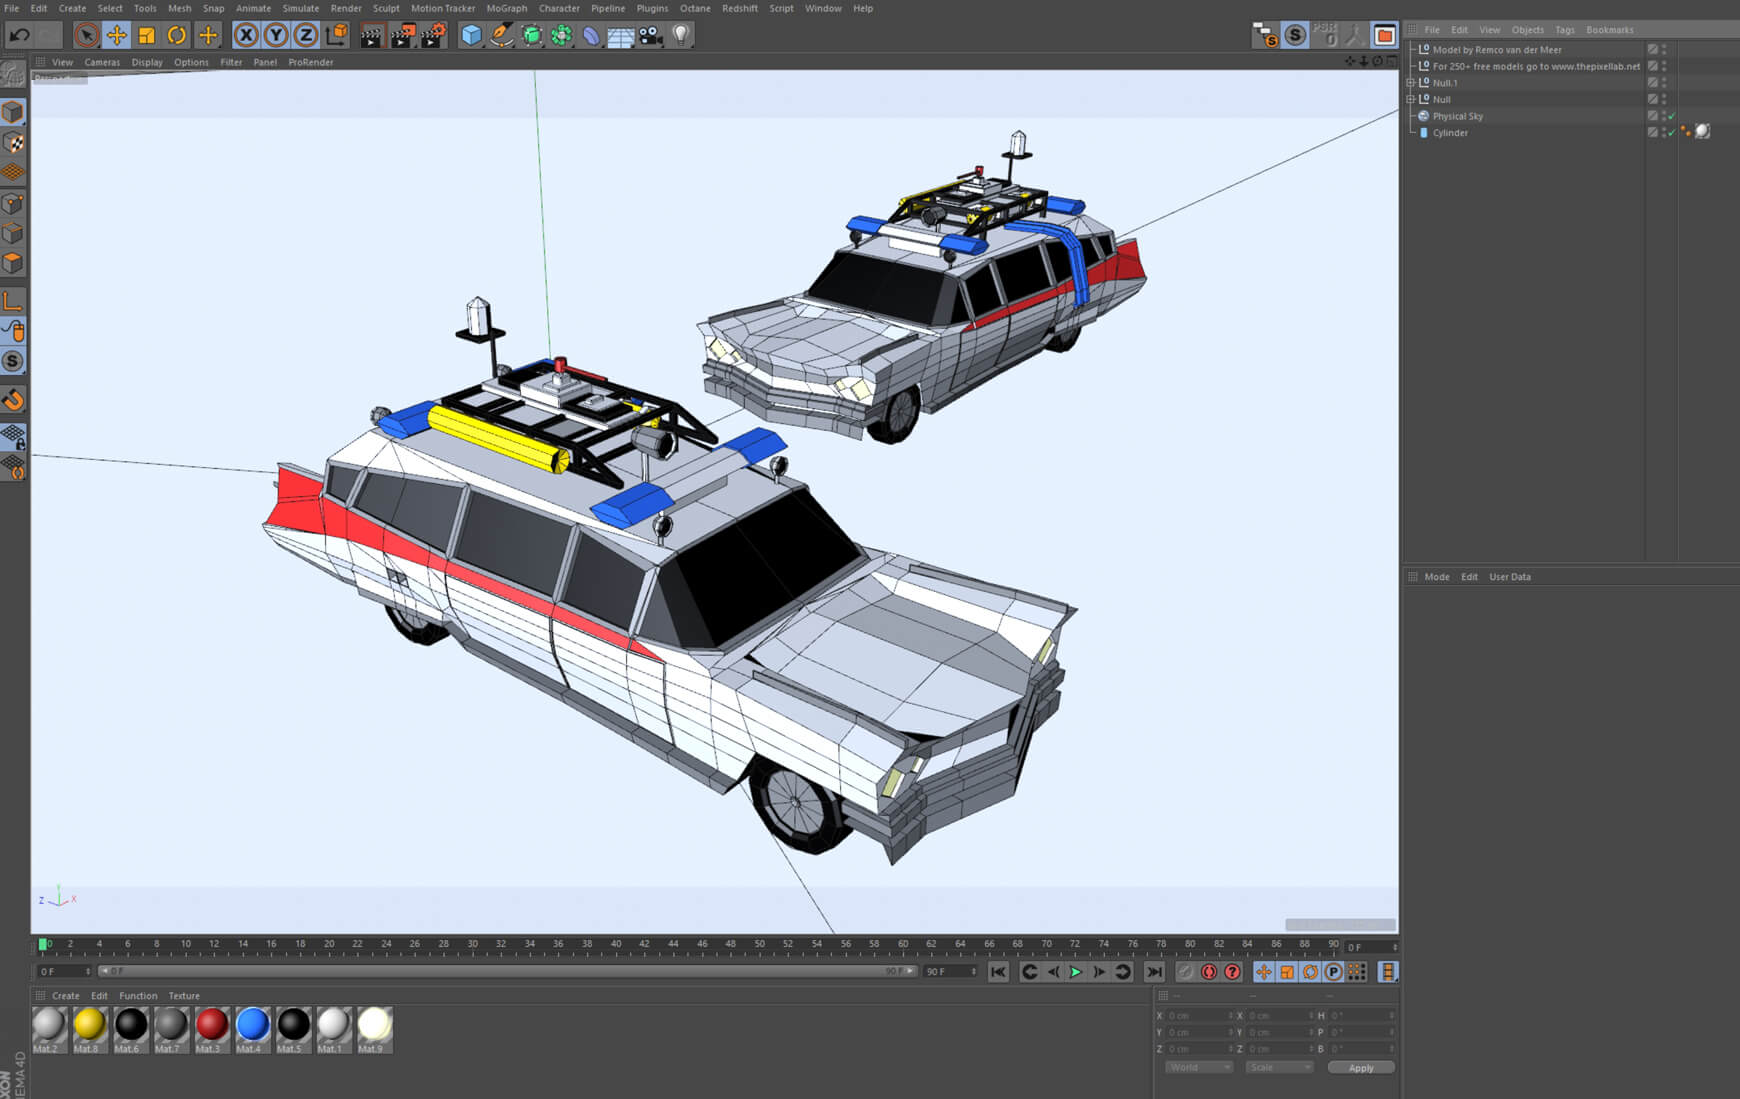This screenshot has height=1099, width=1740.
Task: Toggle Z axis lock
Action: click(306, 36)
